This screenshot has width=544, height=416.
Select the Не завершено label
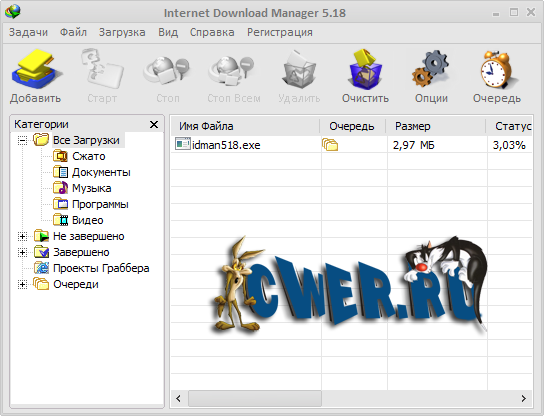(88, 236)
